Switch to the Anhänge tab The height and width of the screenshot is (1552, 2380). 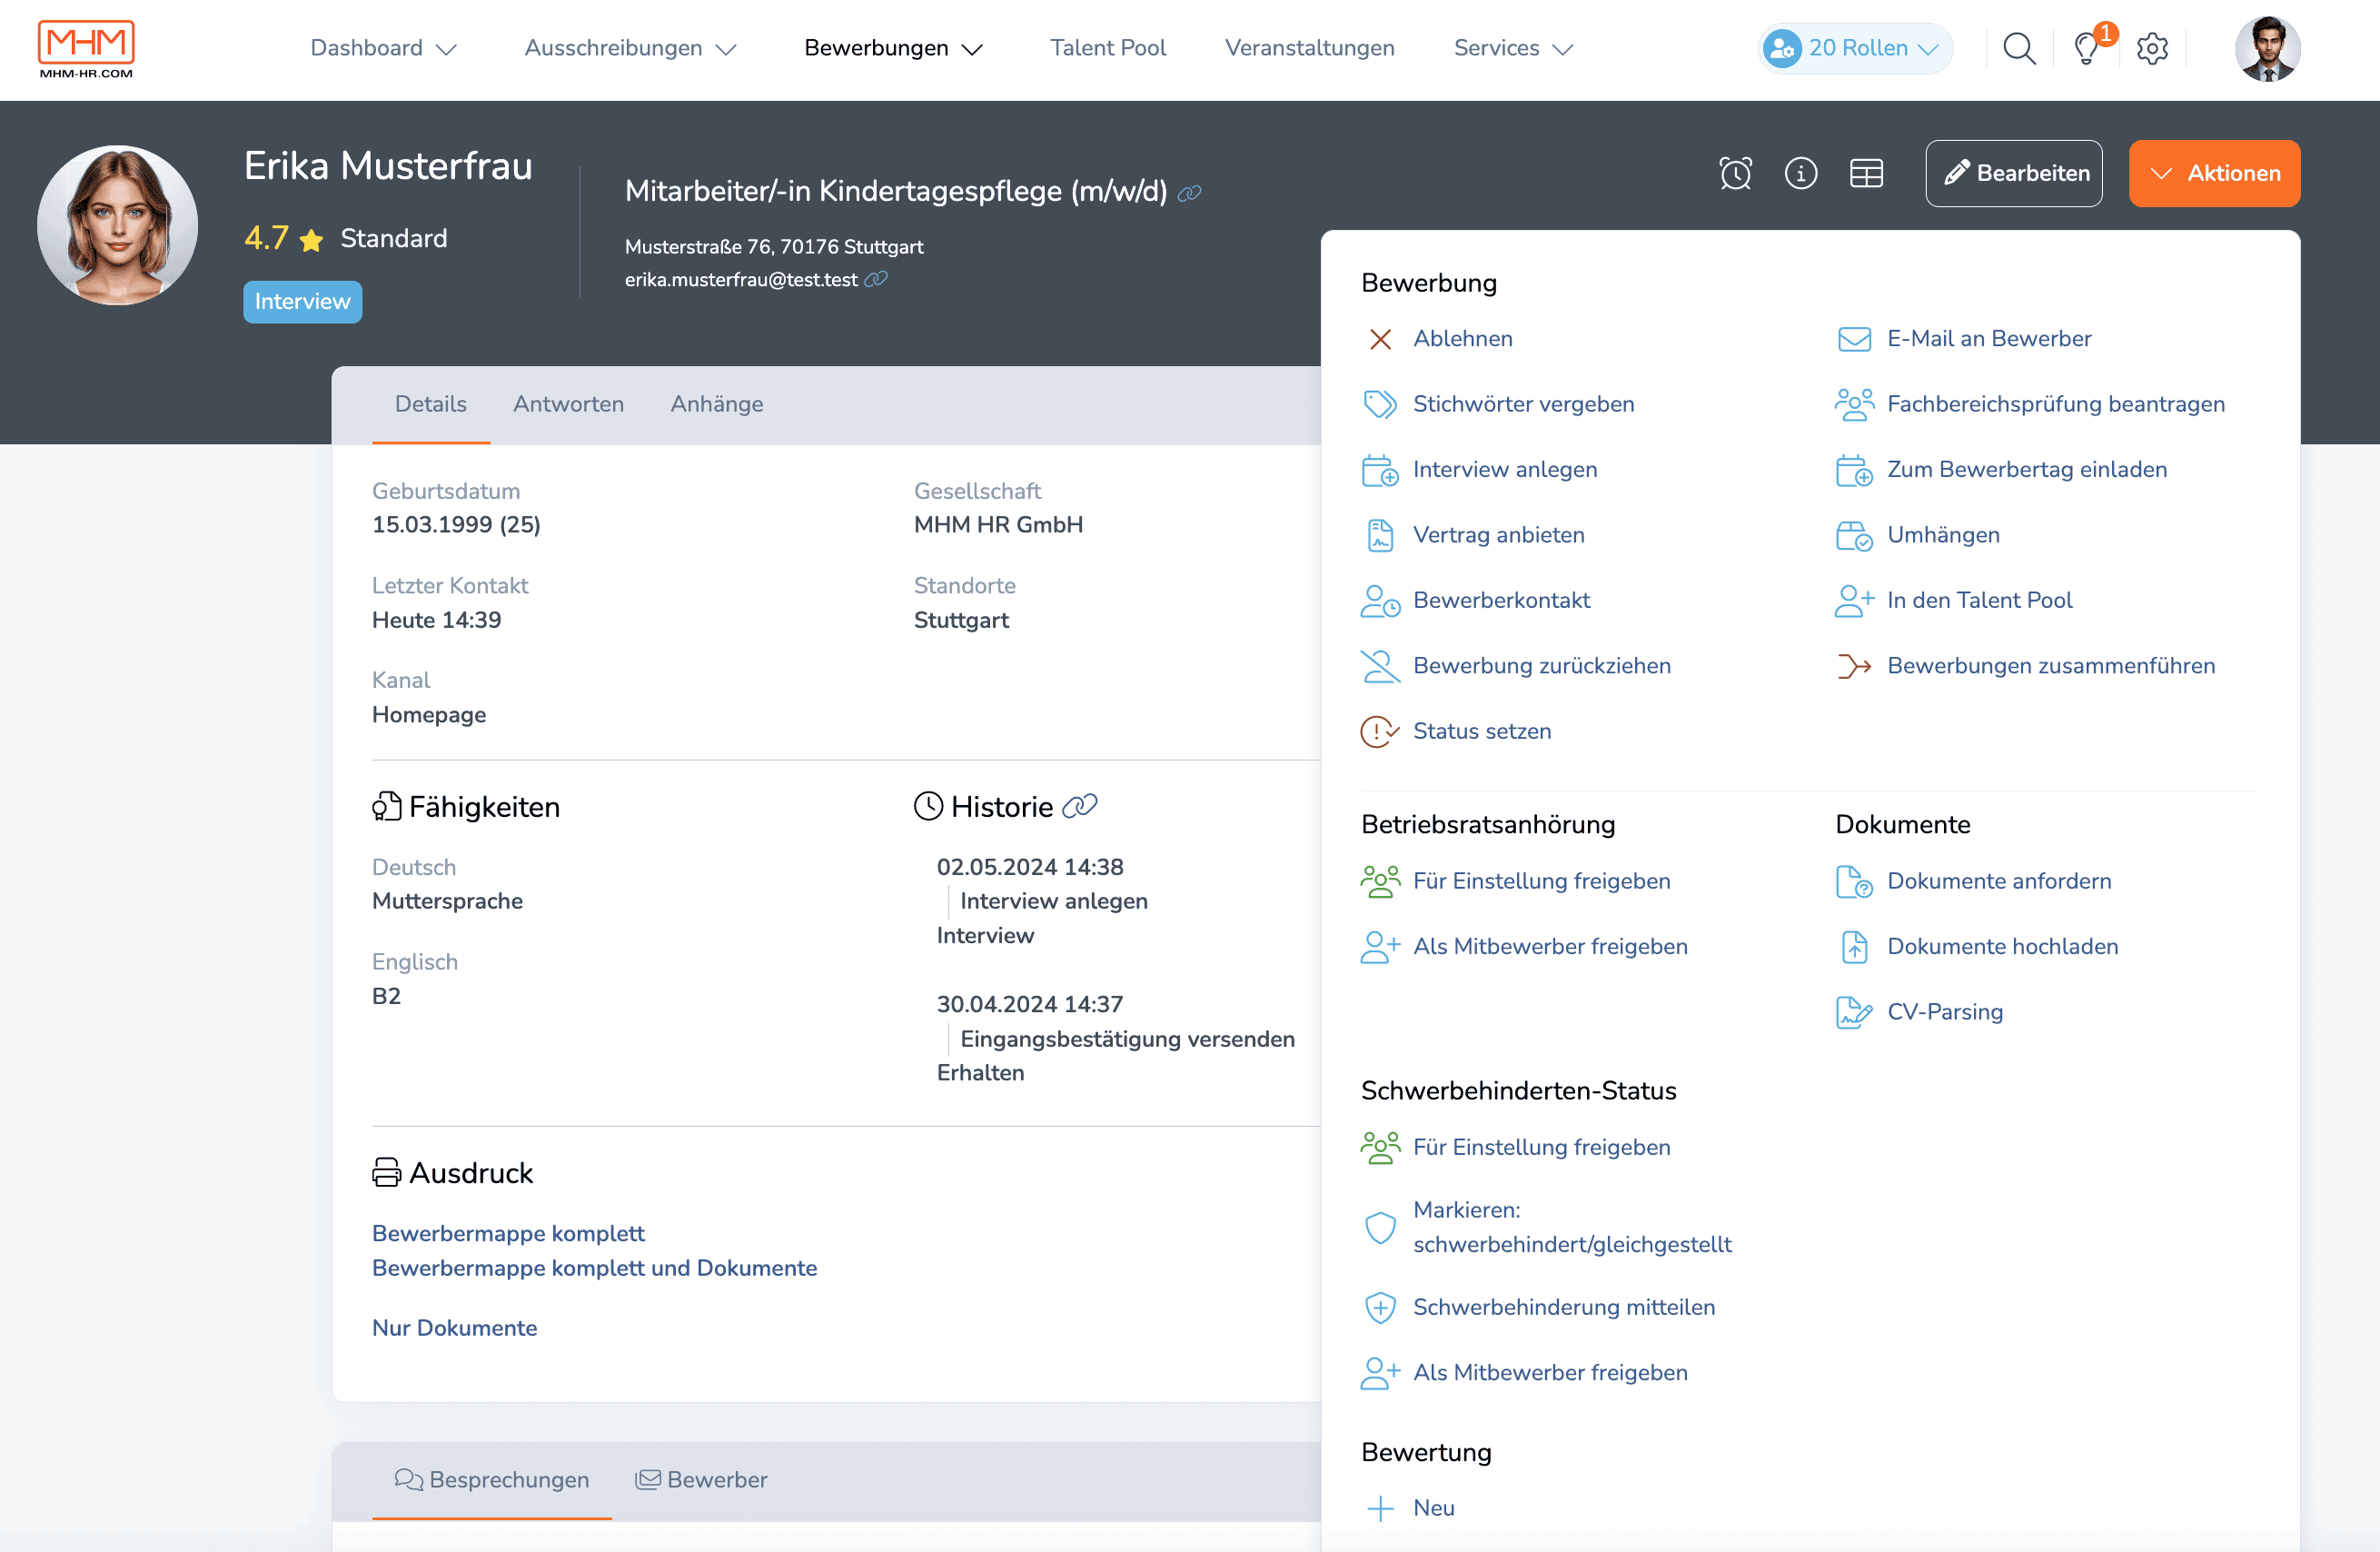coord(716,404)
